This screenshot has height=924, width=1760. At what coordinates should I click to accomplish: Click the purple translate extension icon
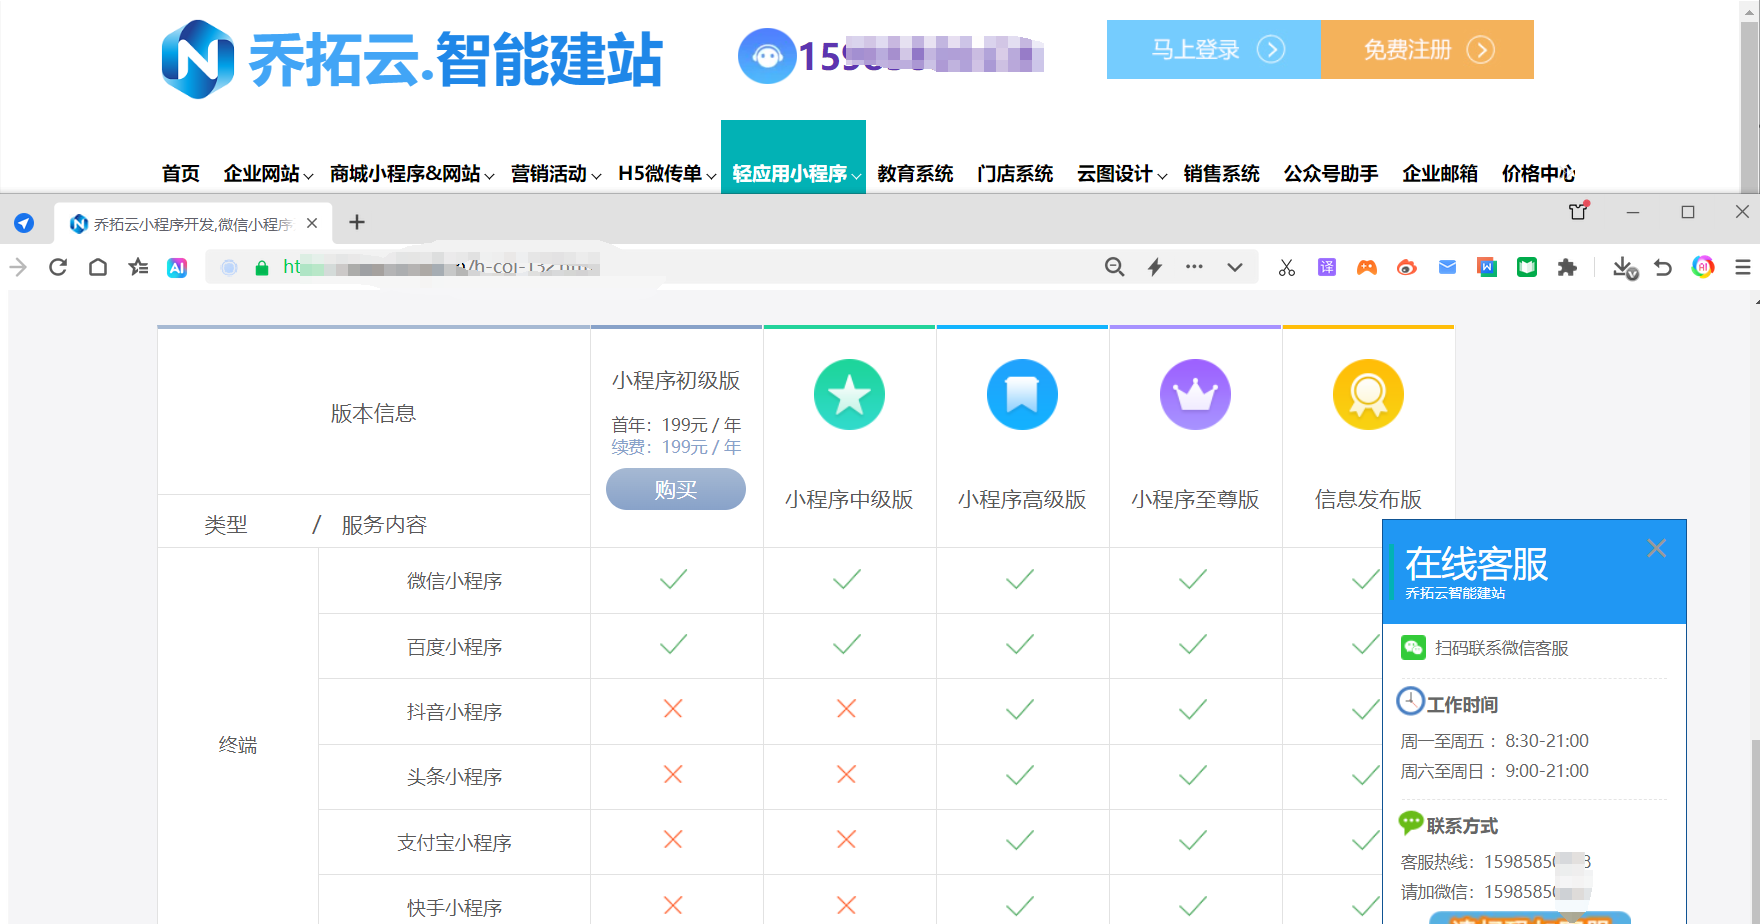[x=1327, y=267]
